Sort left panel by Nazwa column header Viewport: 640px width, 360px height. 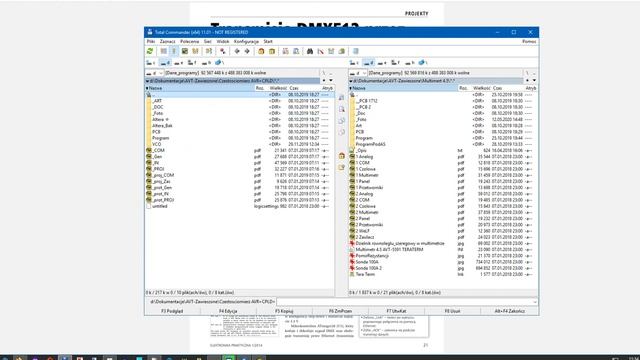(200, 88)
